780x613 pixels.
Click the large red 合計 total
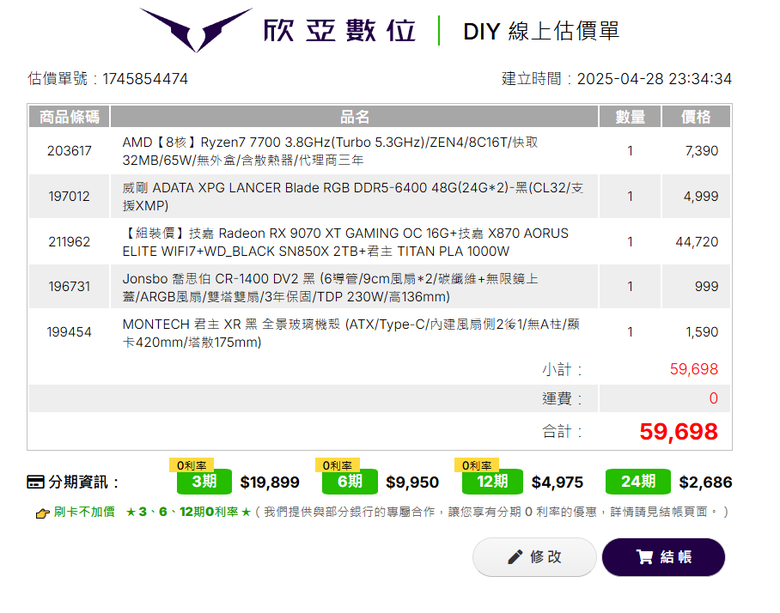tap(679, 431)
